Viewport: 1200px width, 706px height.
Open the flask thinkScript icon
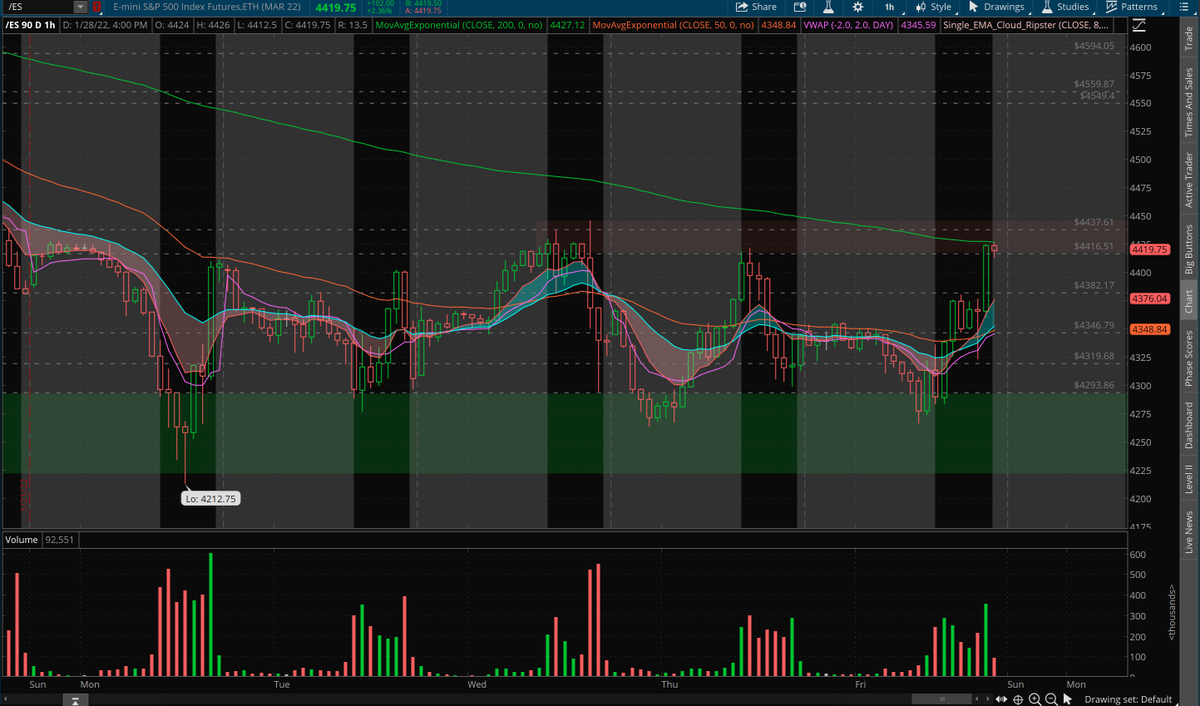click(x=828, y=7)
